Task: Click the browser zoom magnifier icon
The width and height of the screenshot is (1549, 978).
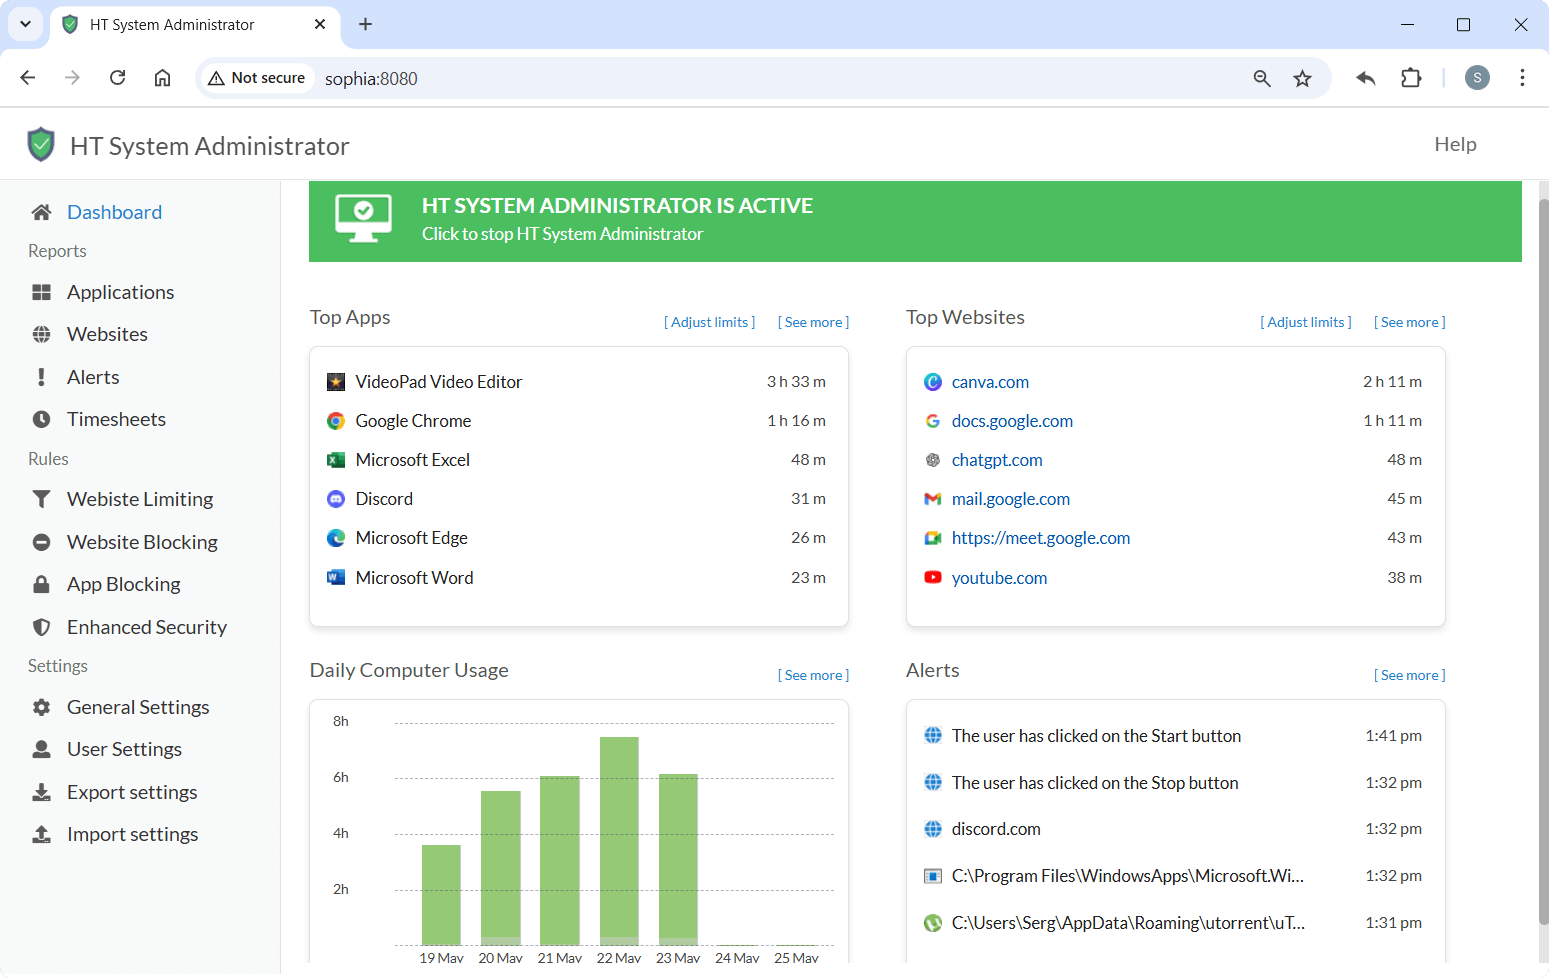Action: point(1262,78)
